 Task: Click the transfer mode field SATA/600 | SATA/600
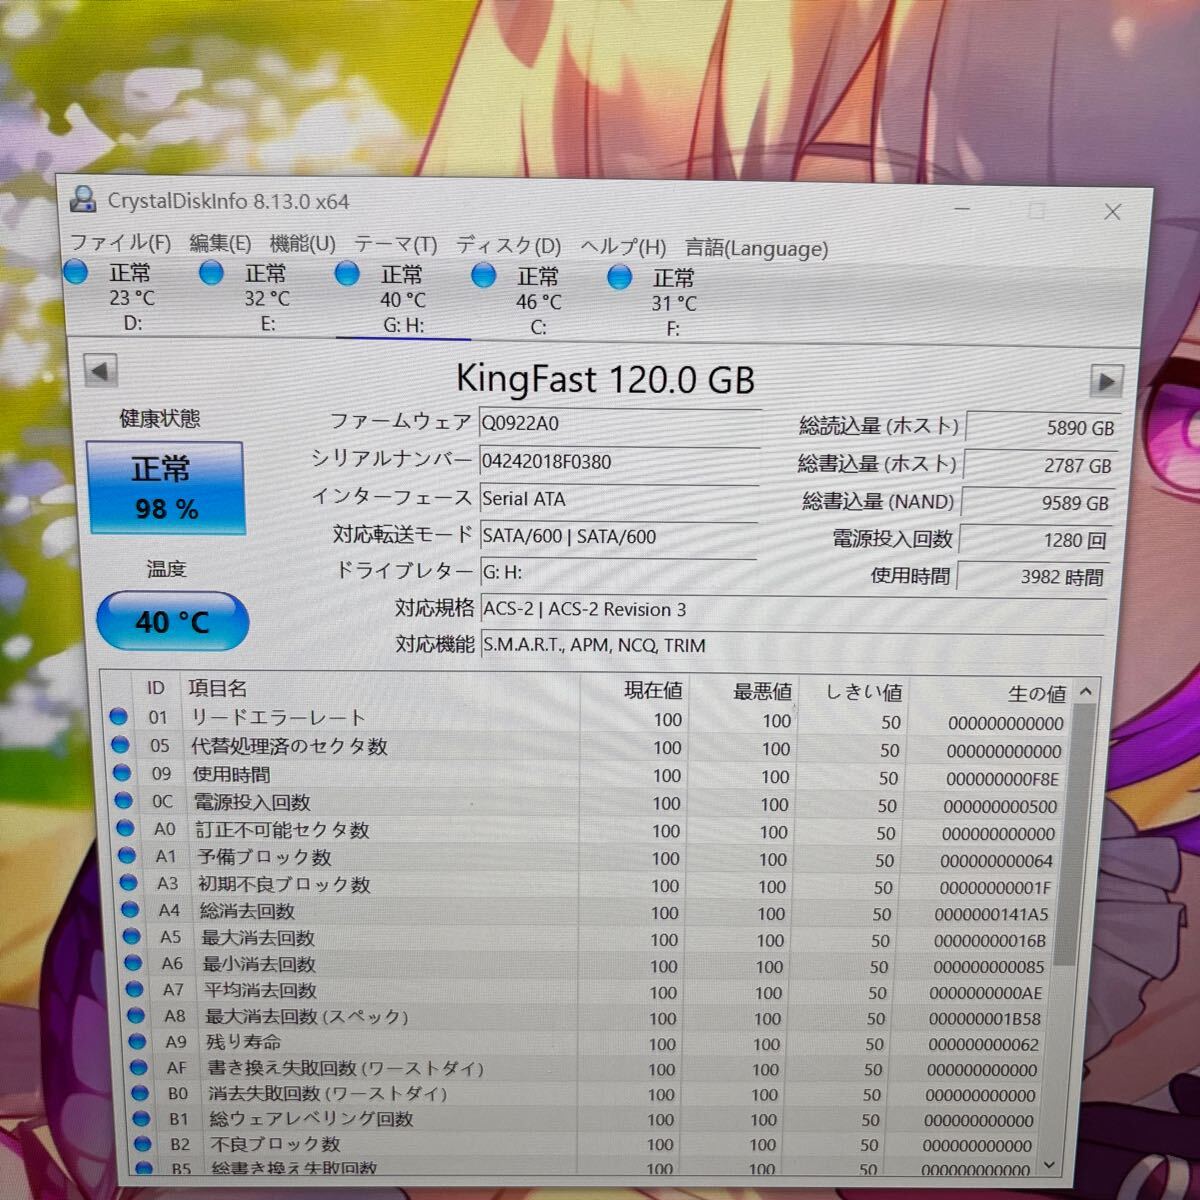click(619, 536)
